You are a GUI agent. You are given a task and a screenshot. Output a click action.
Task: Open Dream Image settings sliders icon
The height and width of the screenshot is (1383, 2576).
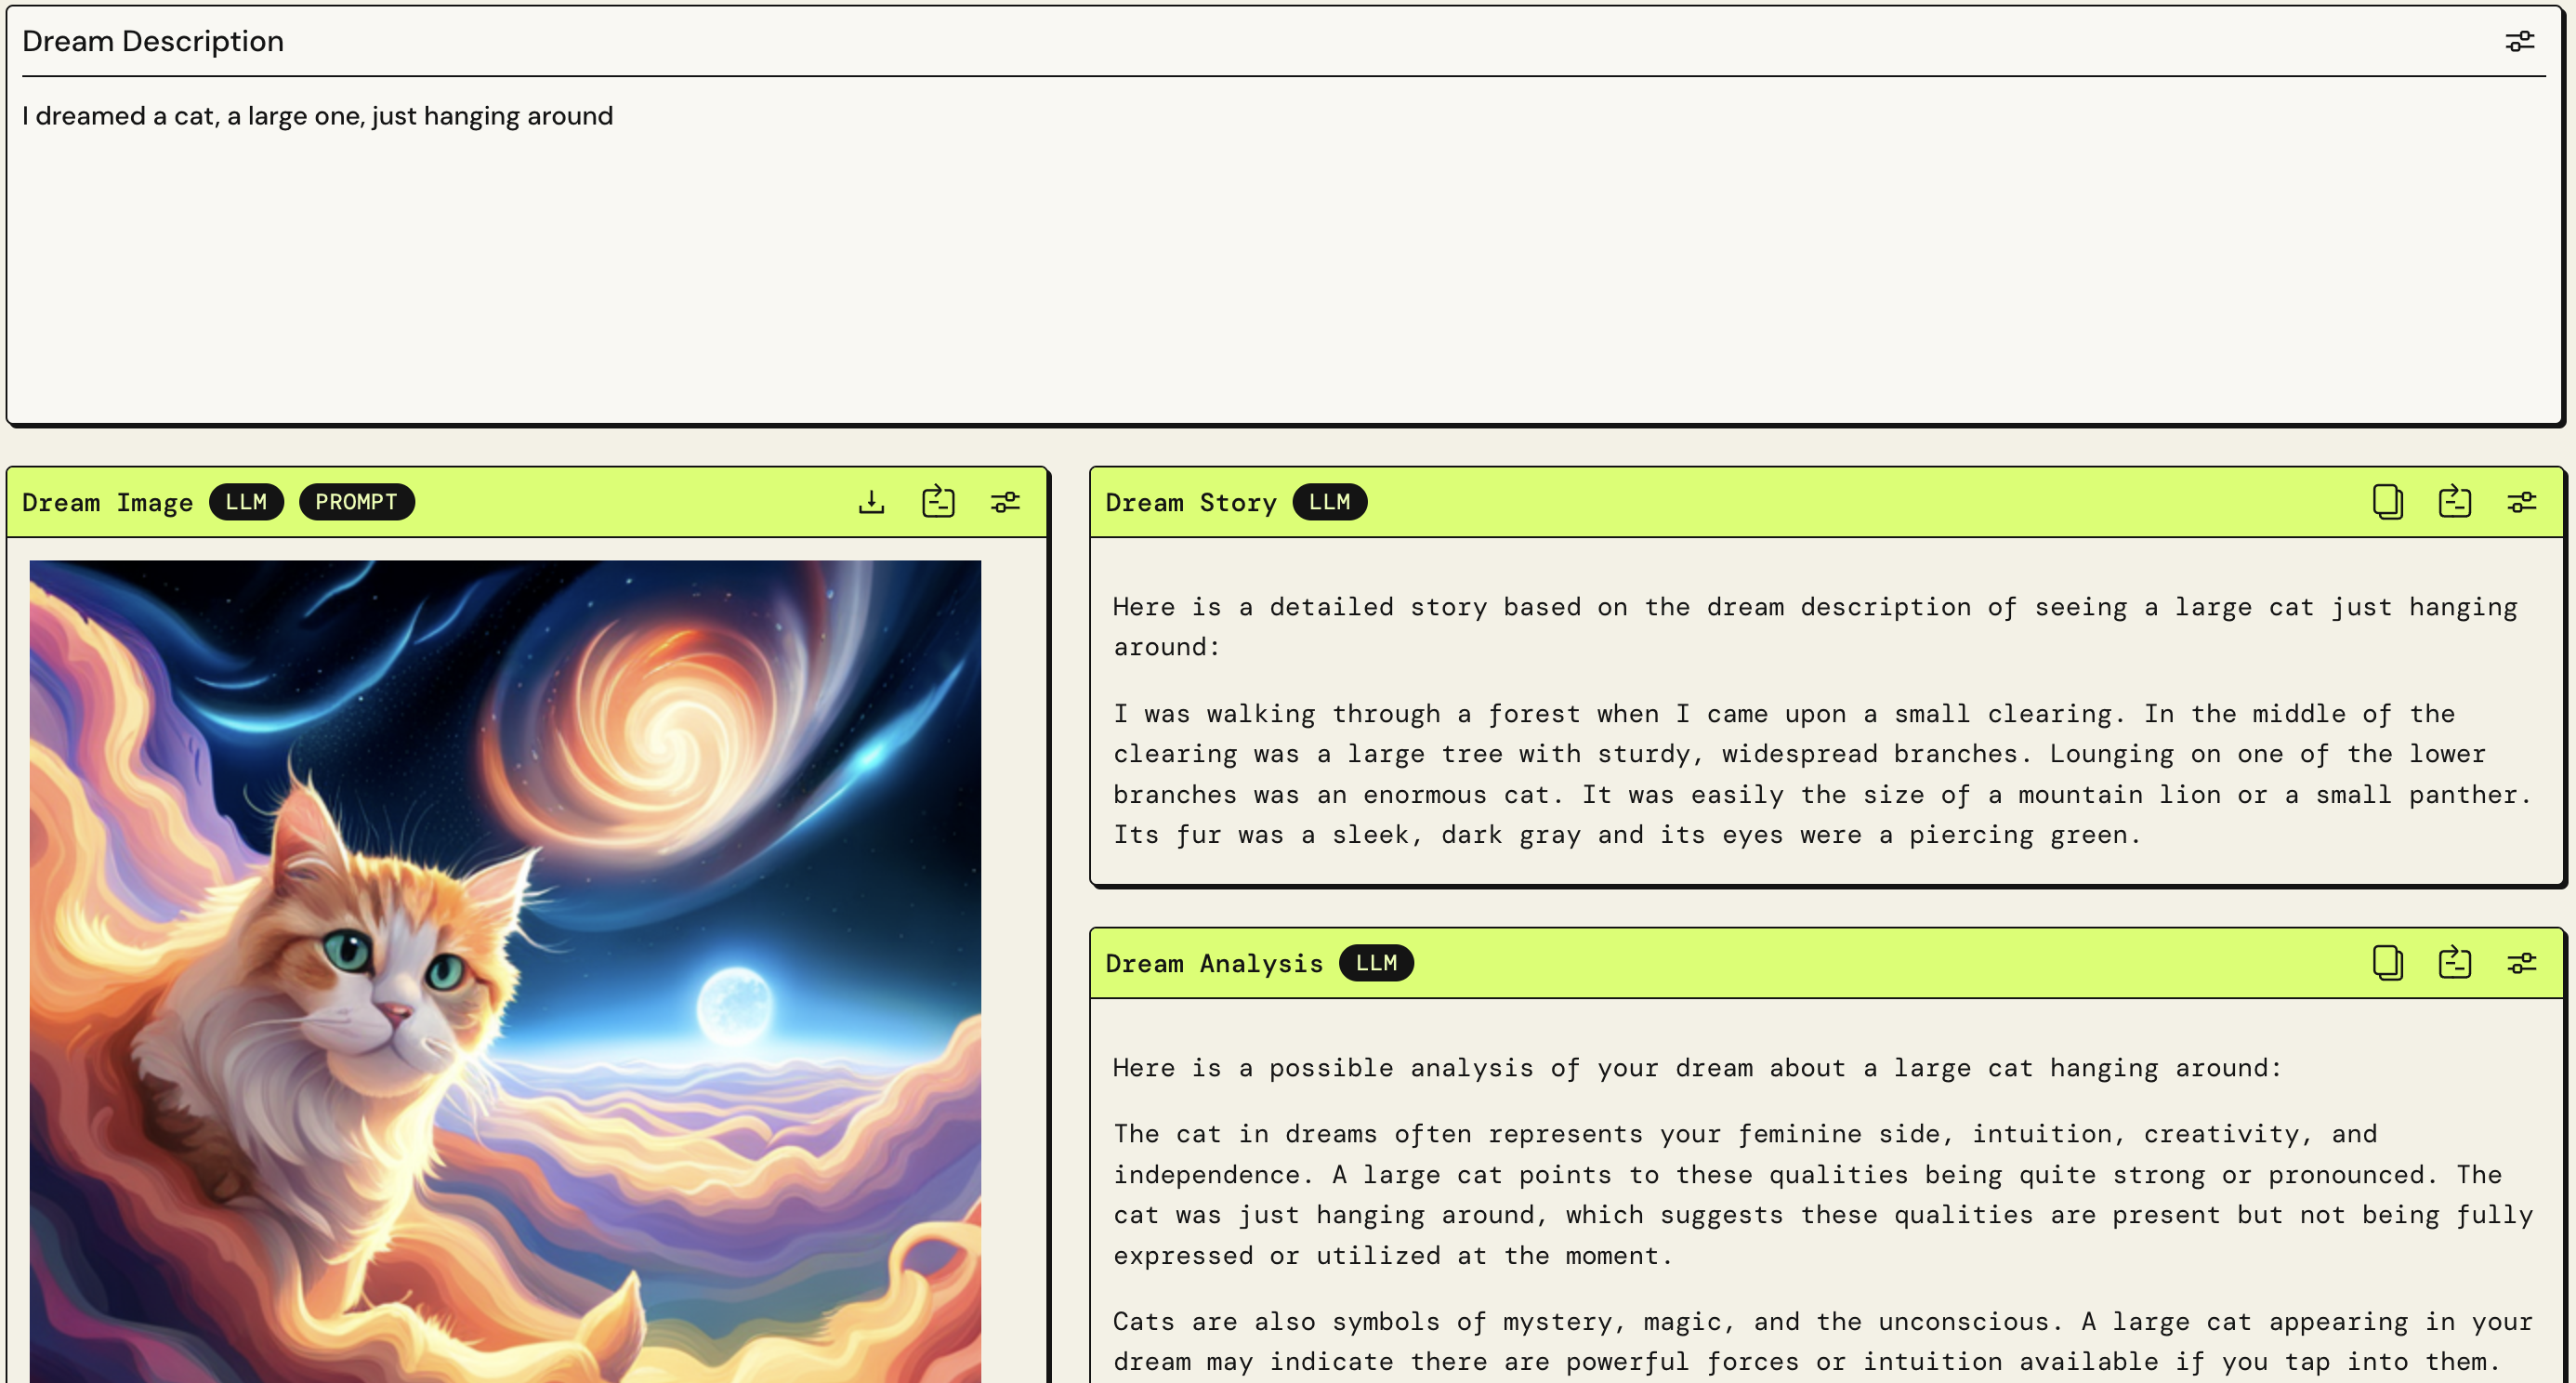pyautogui.click(x=1005, y=502)
